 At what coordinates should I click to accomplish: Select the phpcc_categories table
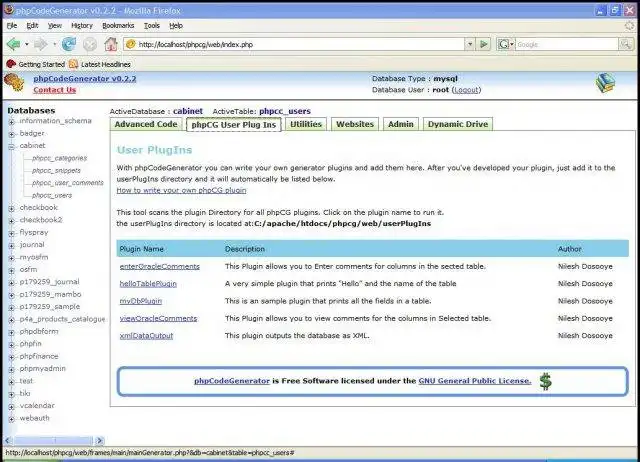point(59,158)
